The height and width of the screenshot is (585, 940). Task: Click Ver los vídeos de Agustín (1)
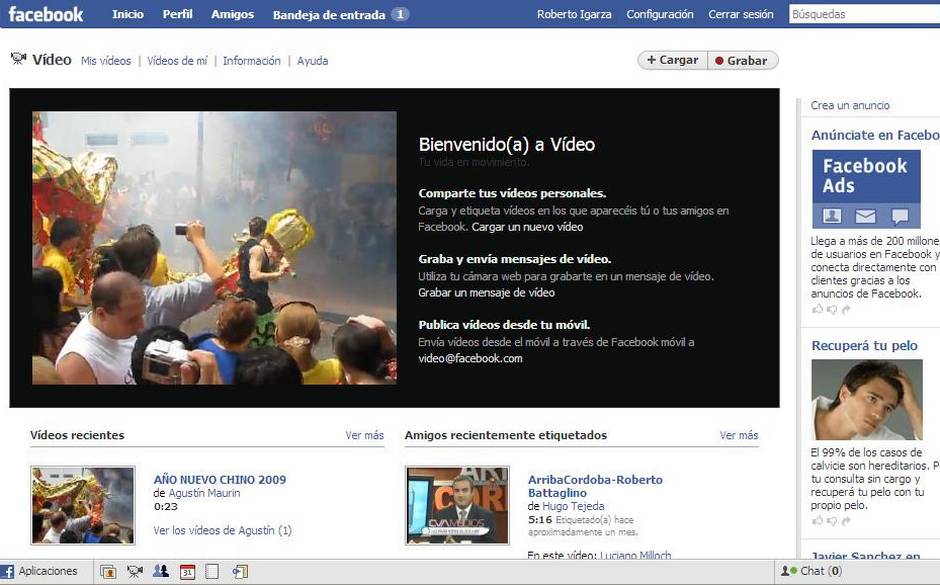[x=222, y=530]
